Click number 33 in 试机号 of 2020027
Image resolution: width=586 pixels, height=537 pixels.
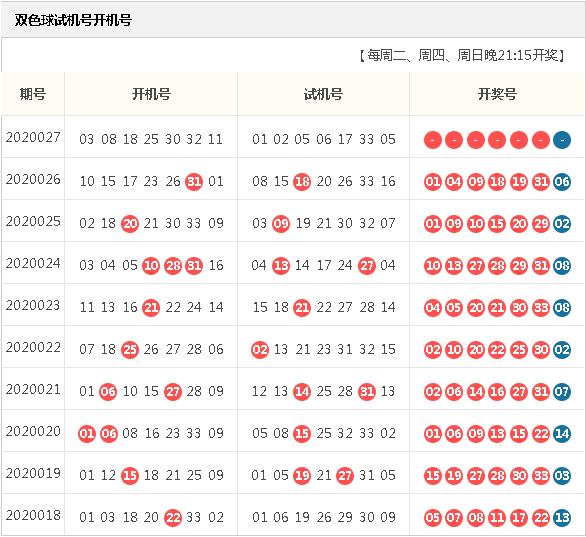(366, 139)
